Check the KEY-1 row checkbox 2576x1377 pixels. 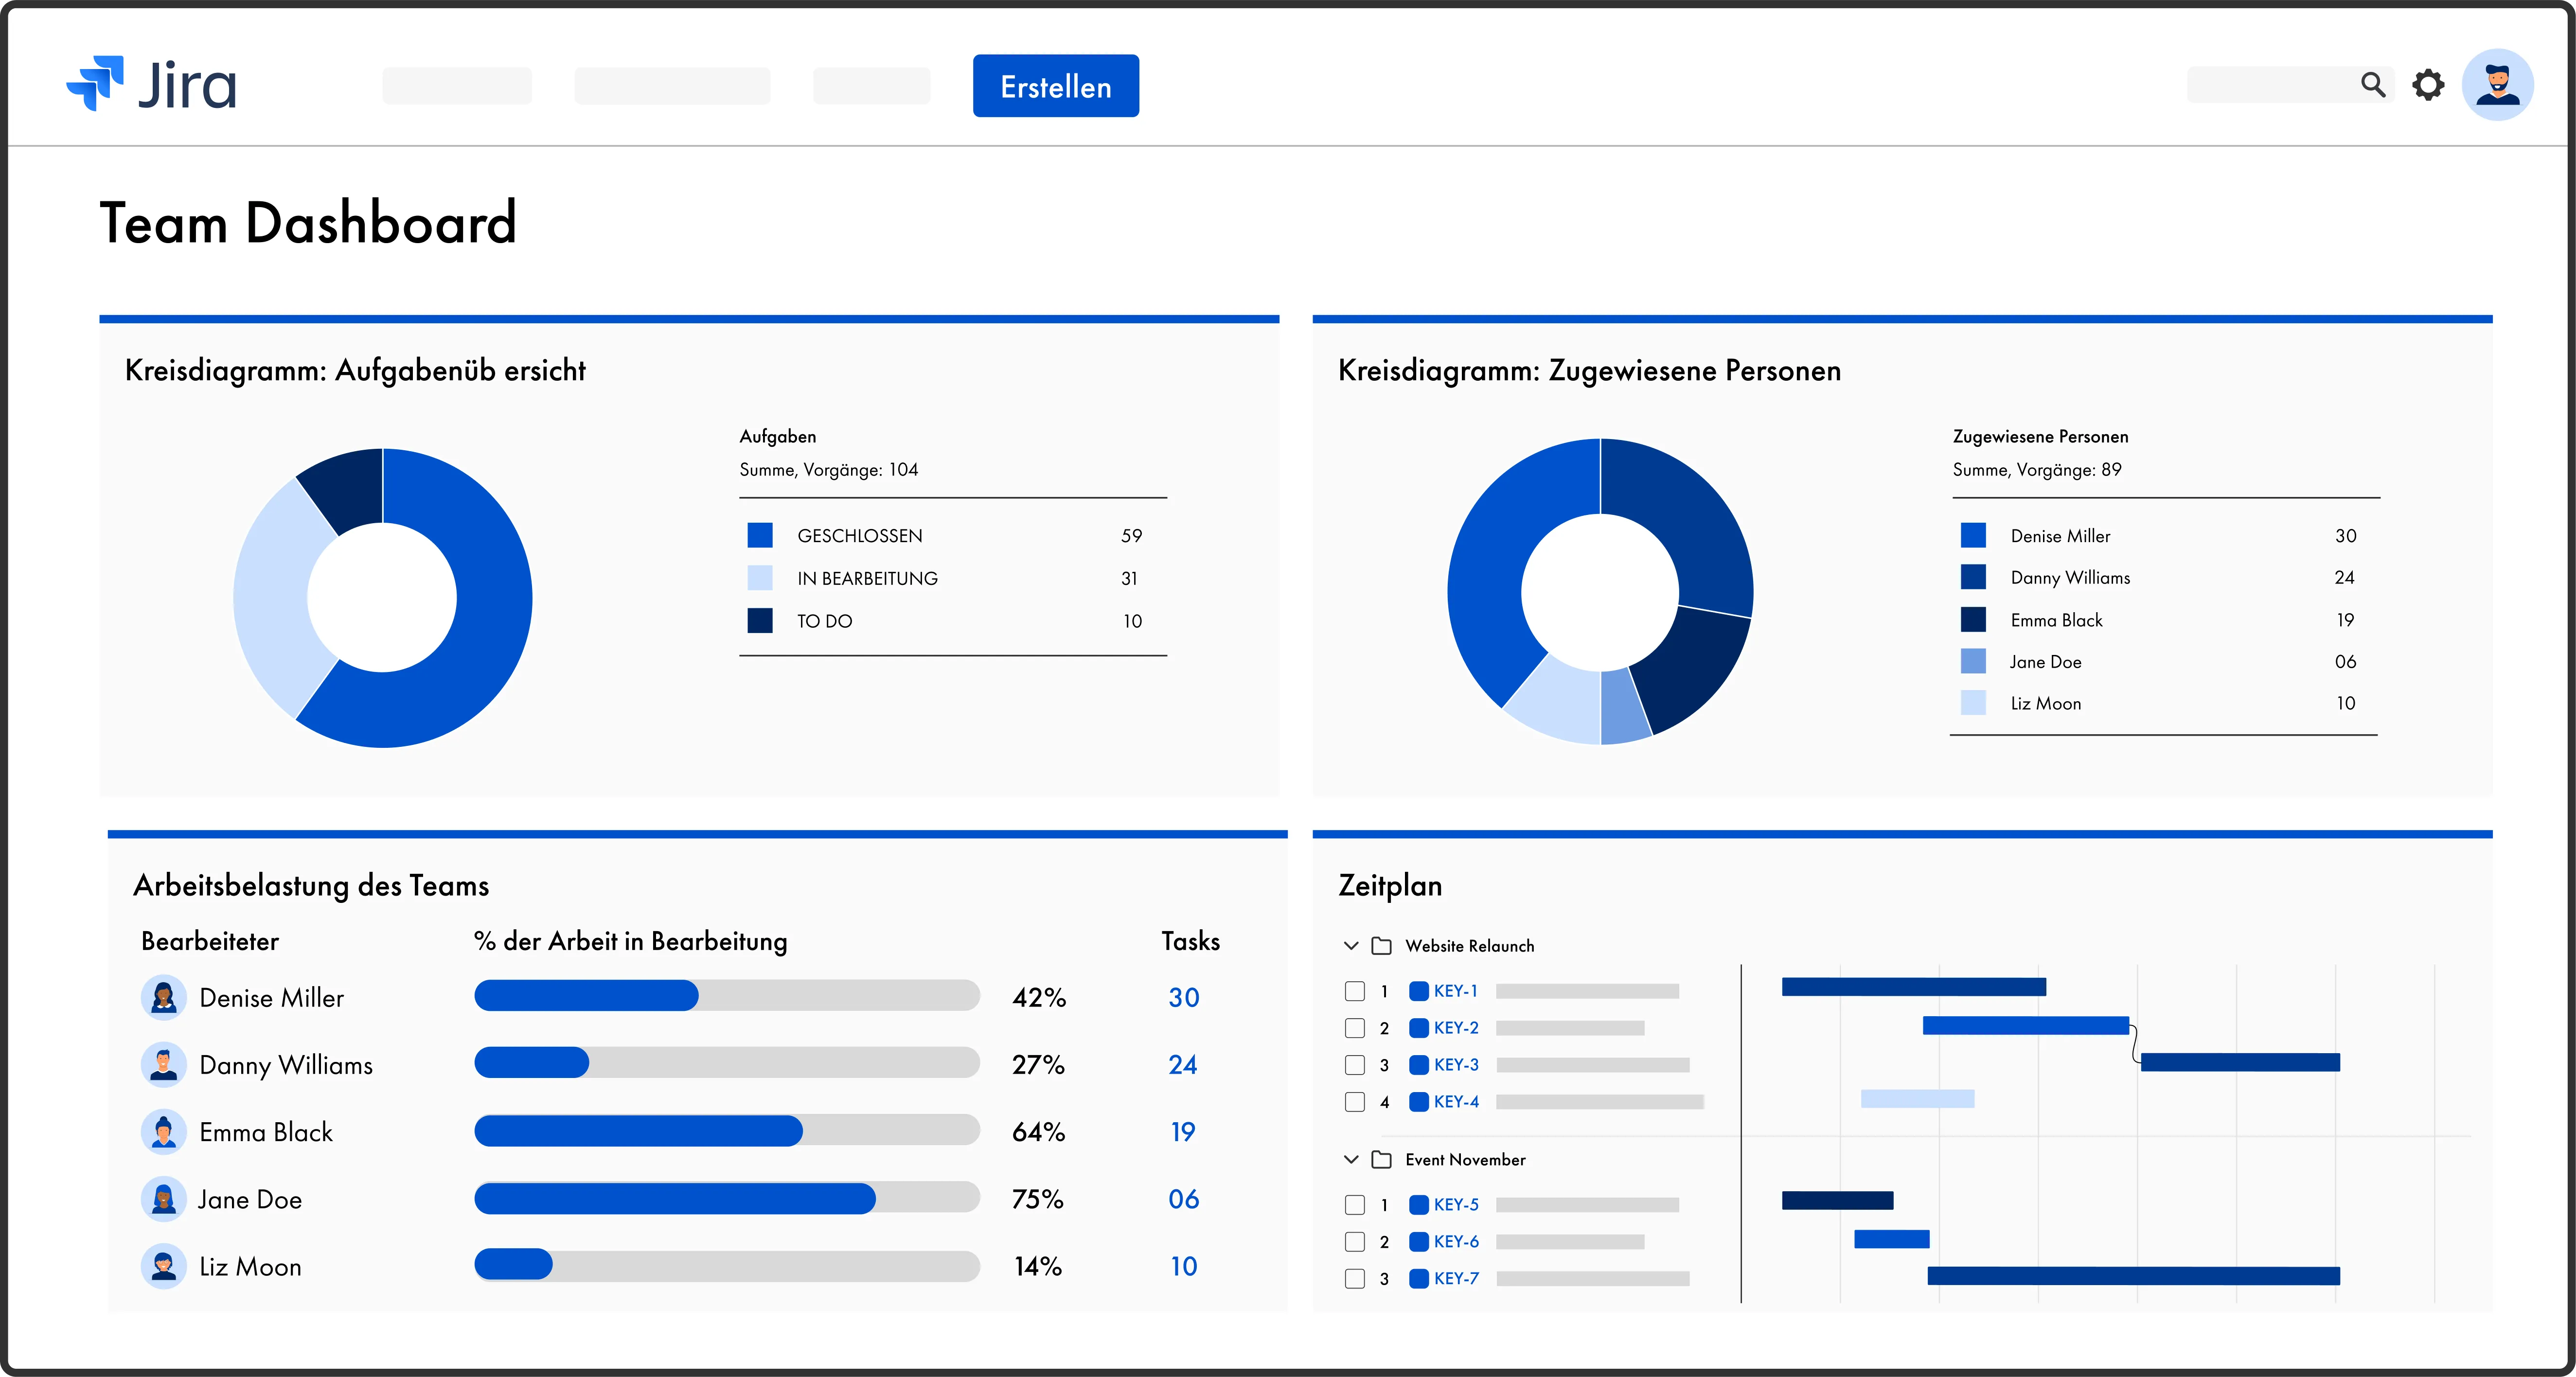[x=1355, y=991]
